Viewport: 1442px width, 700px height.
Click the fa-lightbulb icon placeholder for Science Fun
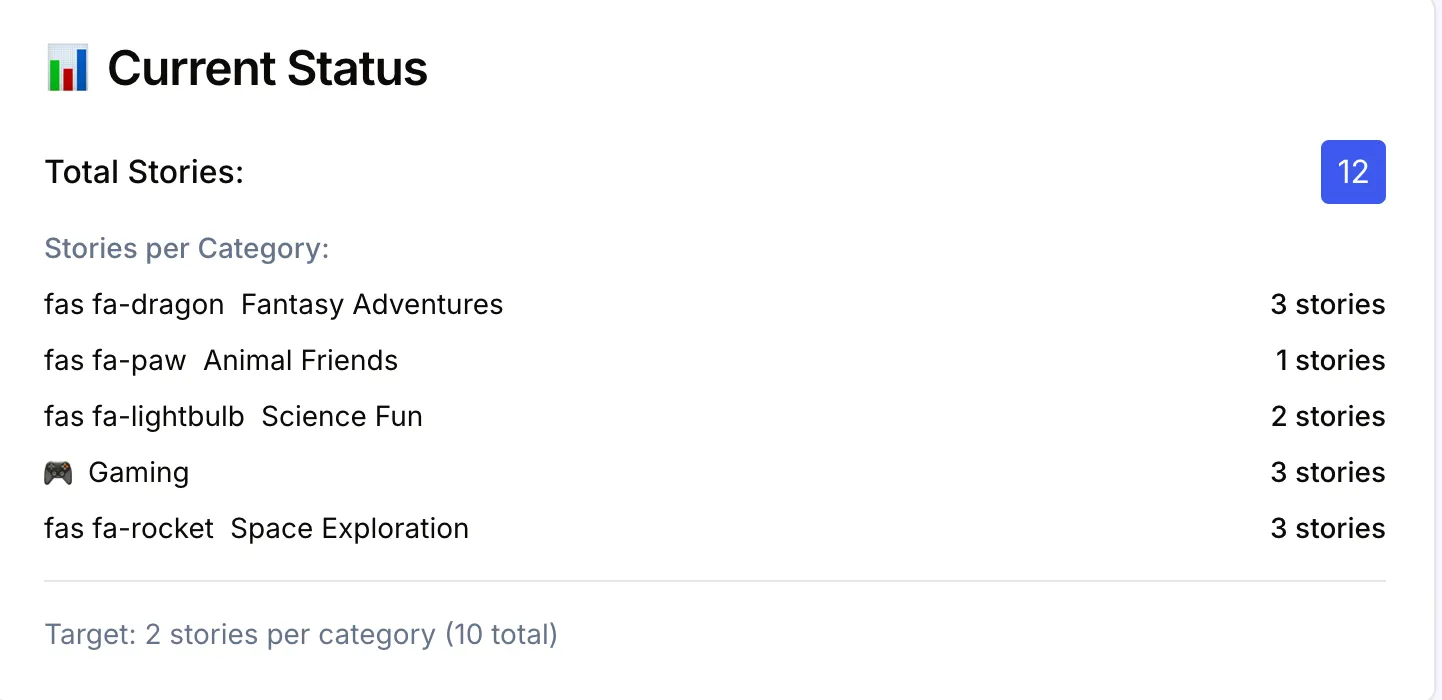pyautogui.click(x=144, y=416)
